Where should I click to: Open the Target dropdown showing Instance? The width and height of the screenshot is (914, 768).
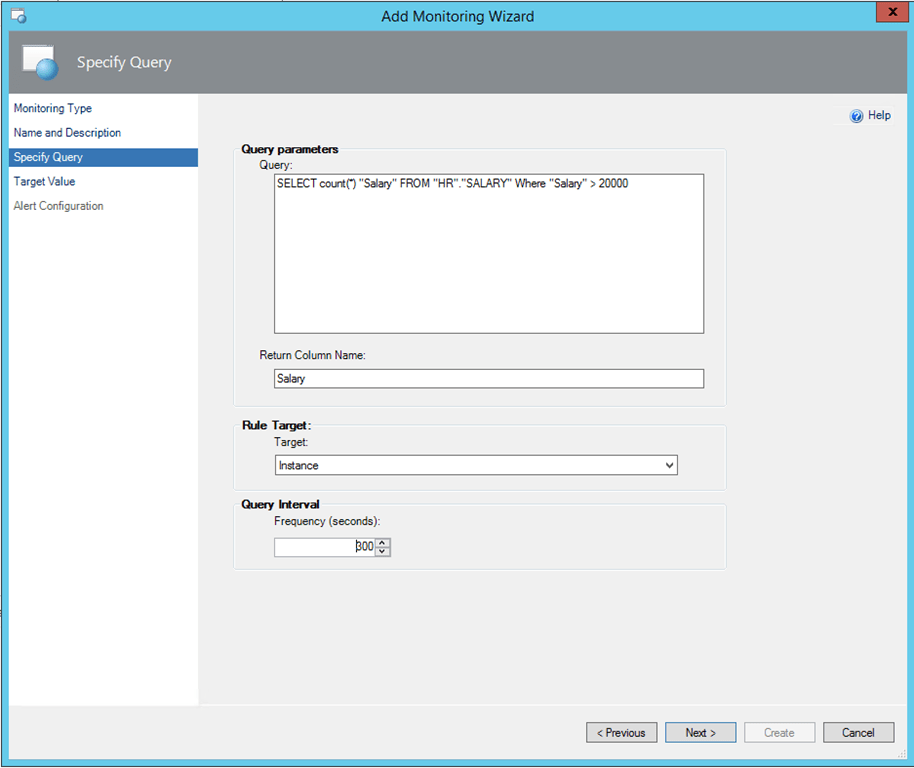click(x=476, y=466)
